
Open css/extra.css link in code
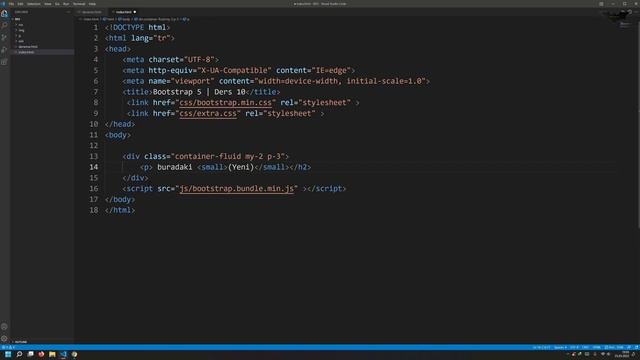pos(208,113)
